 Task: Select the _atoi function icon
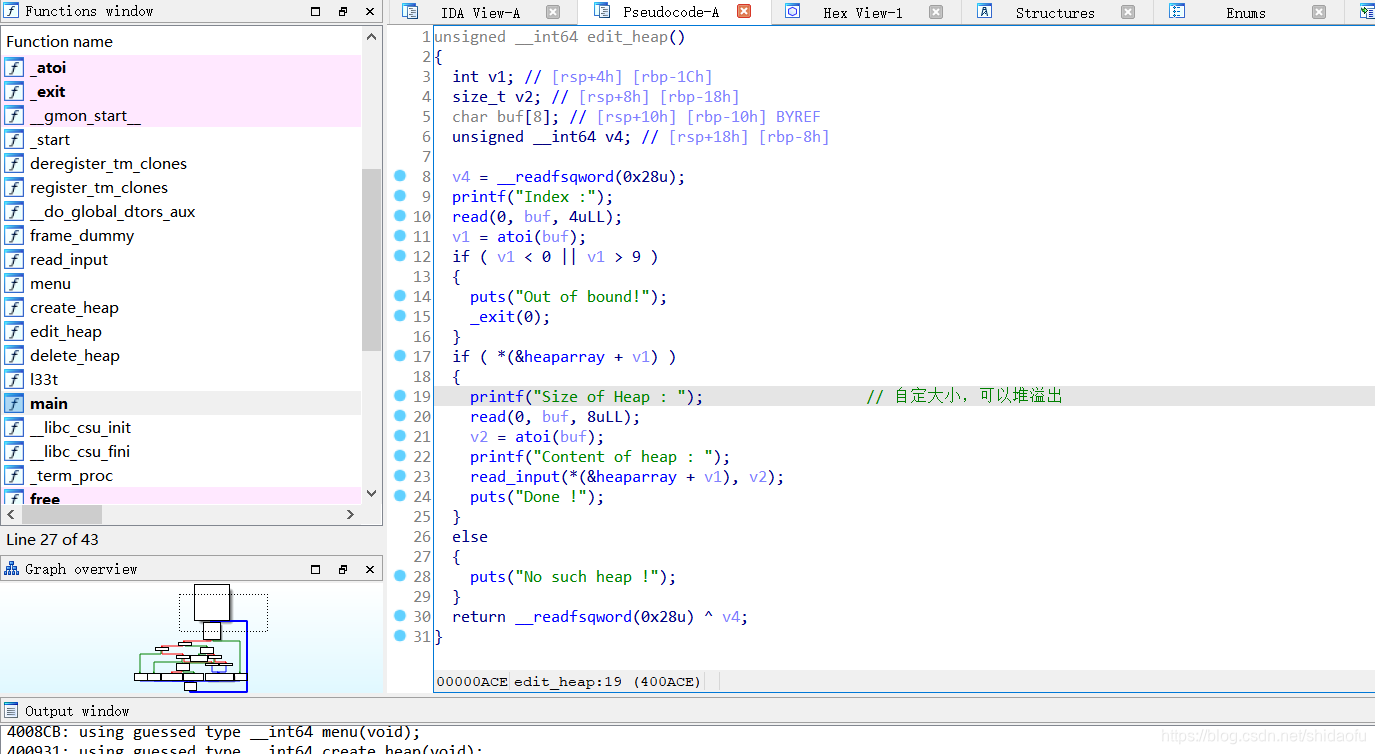pyautogui.click(x=14, y=68)
